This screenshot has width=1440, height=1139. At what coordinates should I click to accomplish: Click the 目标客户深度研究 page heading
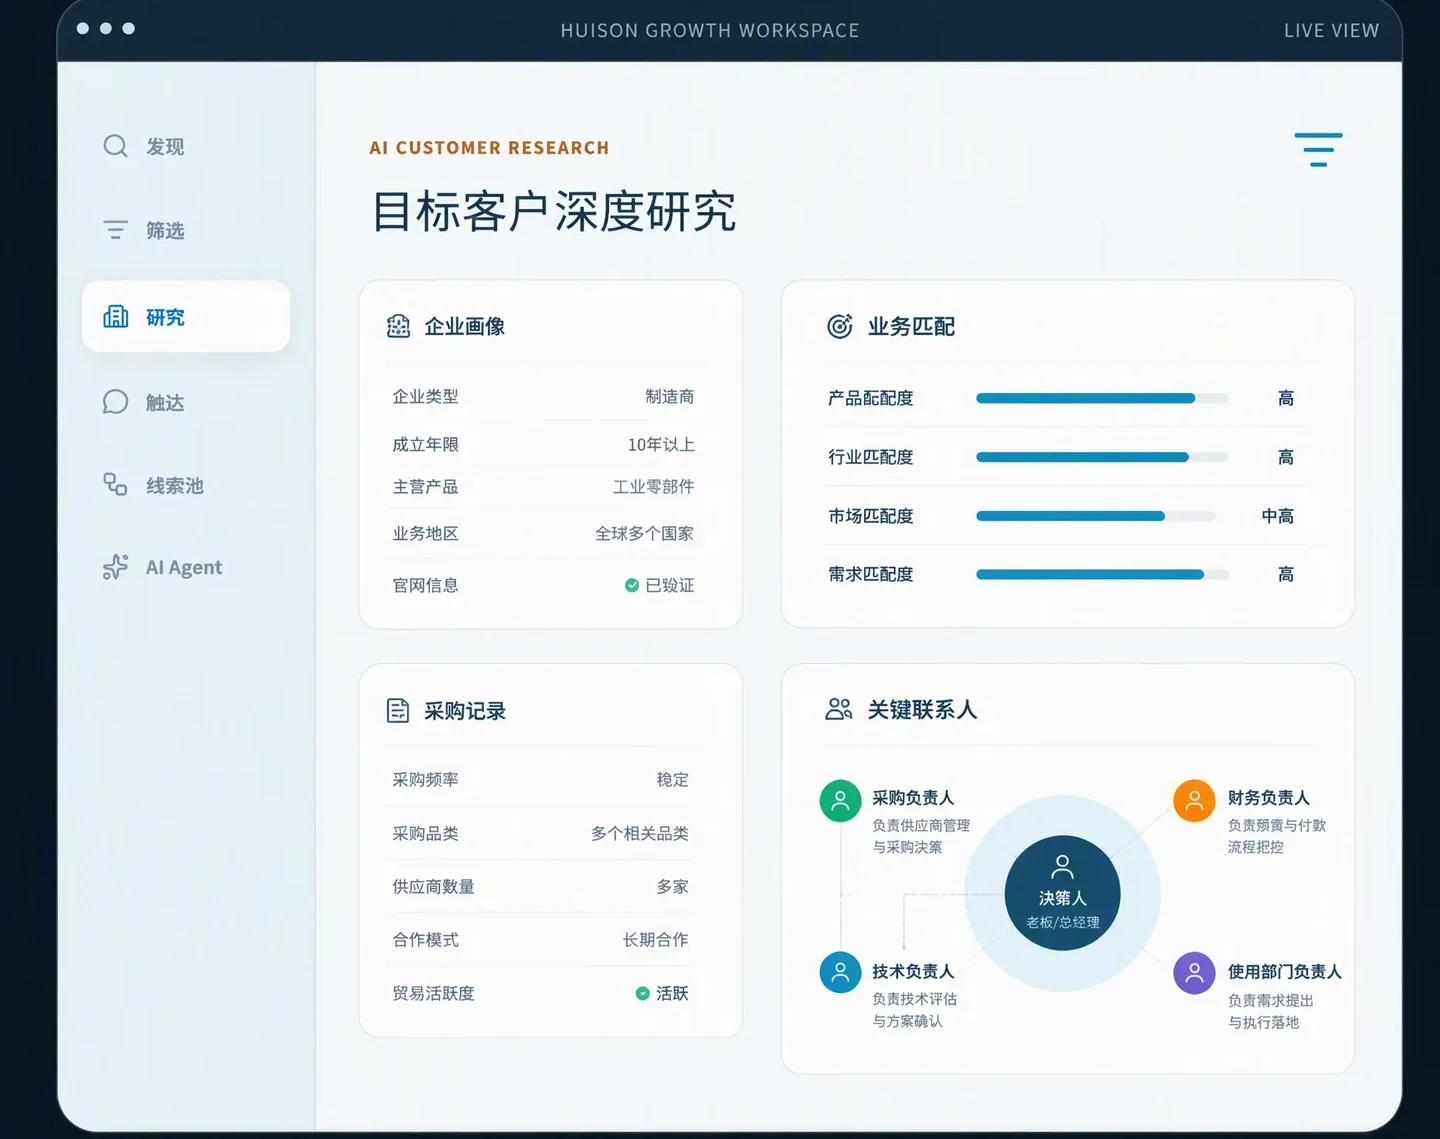pos(554,212)
